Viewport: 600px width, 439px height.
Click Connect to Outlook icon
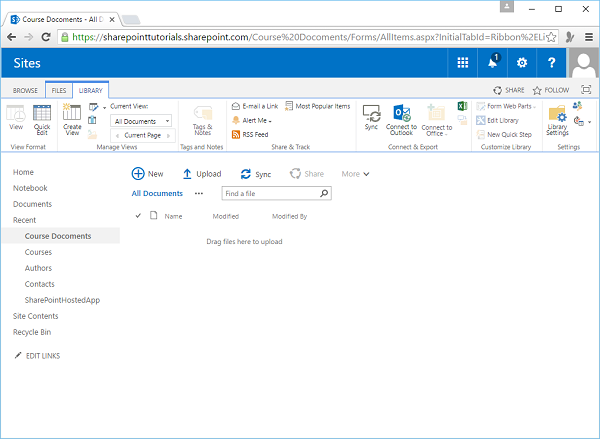click(x=401, y=114)
